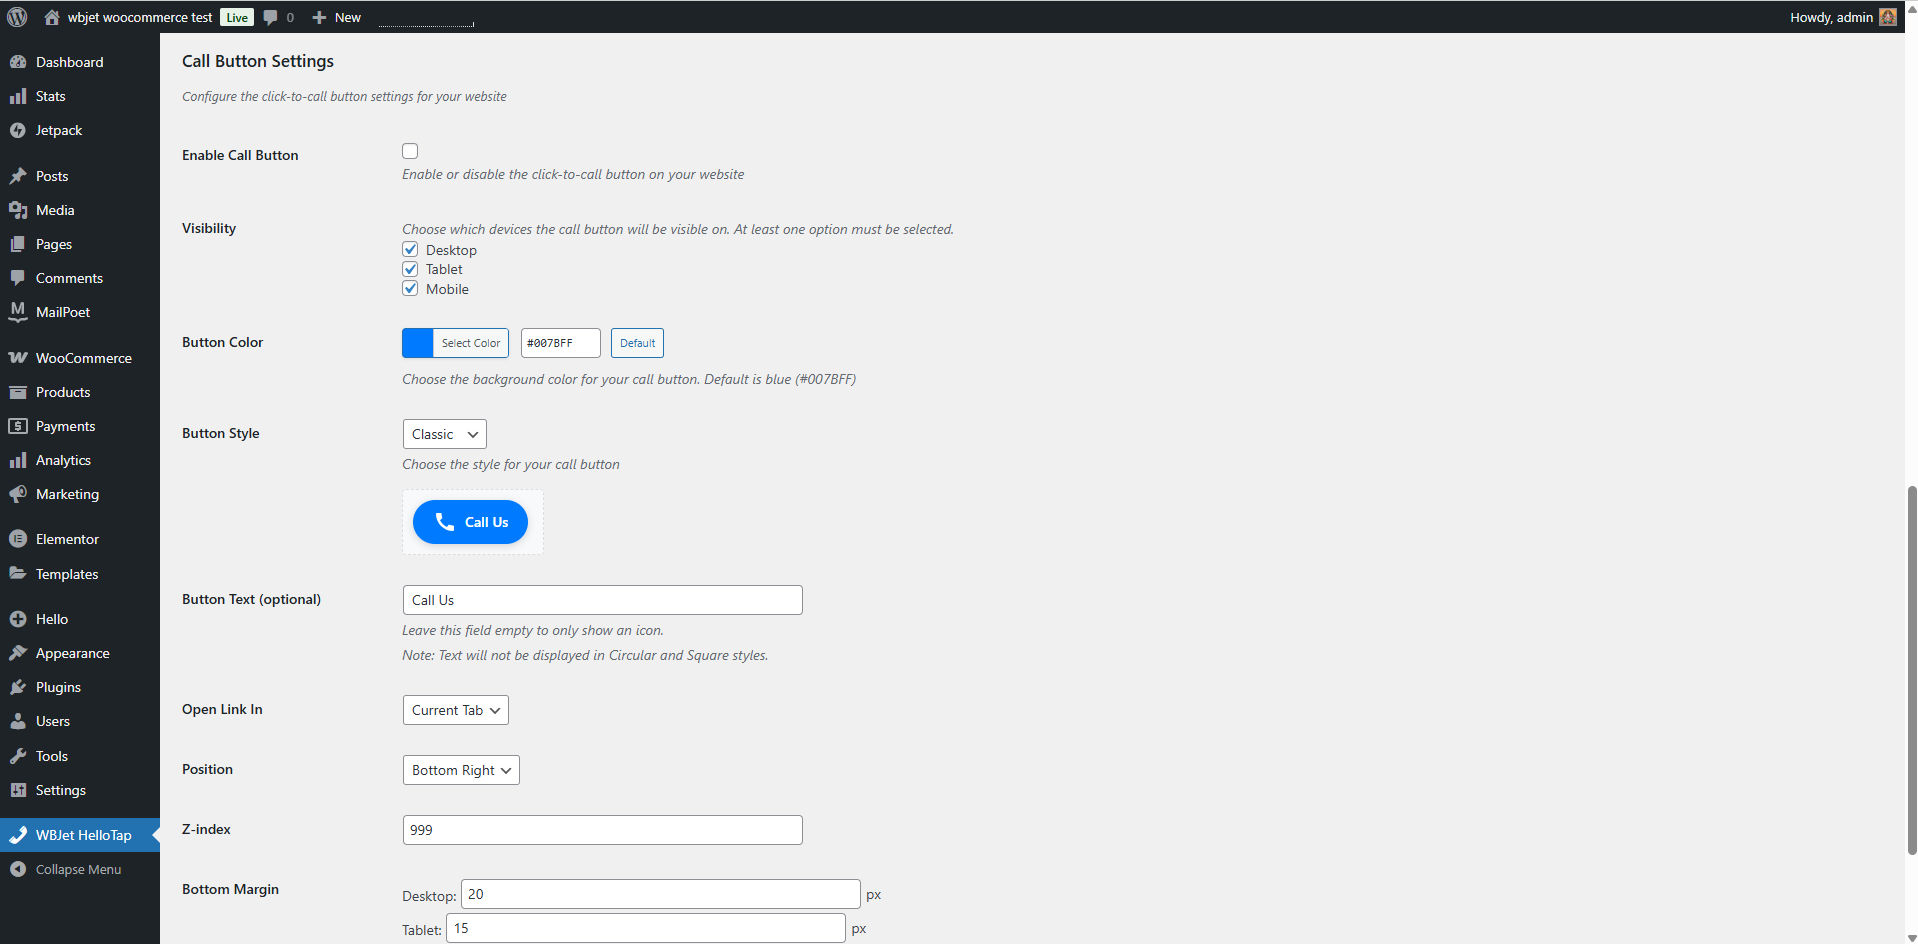The height and width of the screenshot is (944, 1918).
Task: Disable Mobile visibility for the call button
Action: pos(410,288)
